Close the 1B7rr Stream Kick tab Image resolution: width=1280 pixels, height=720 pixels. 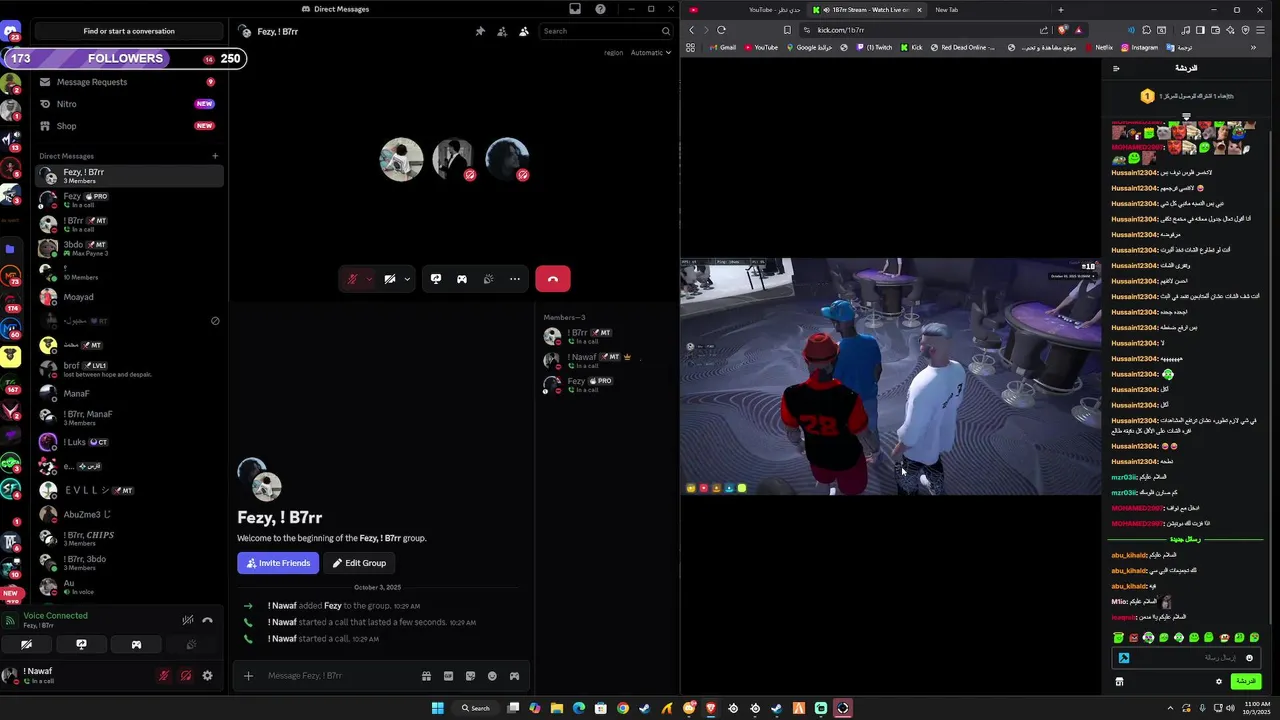(918, 10)
